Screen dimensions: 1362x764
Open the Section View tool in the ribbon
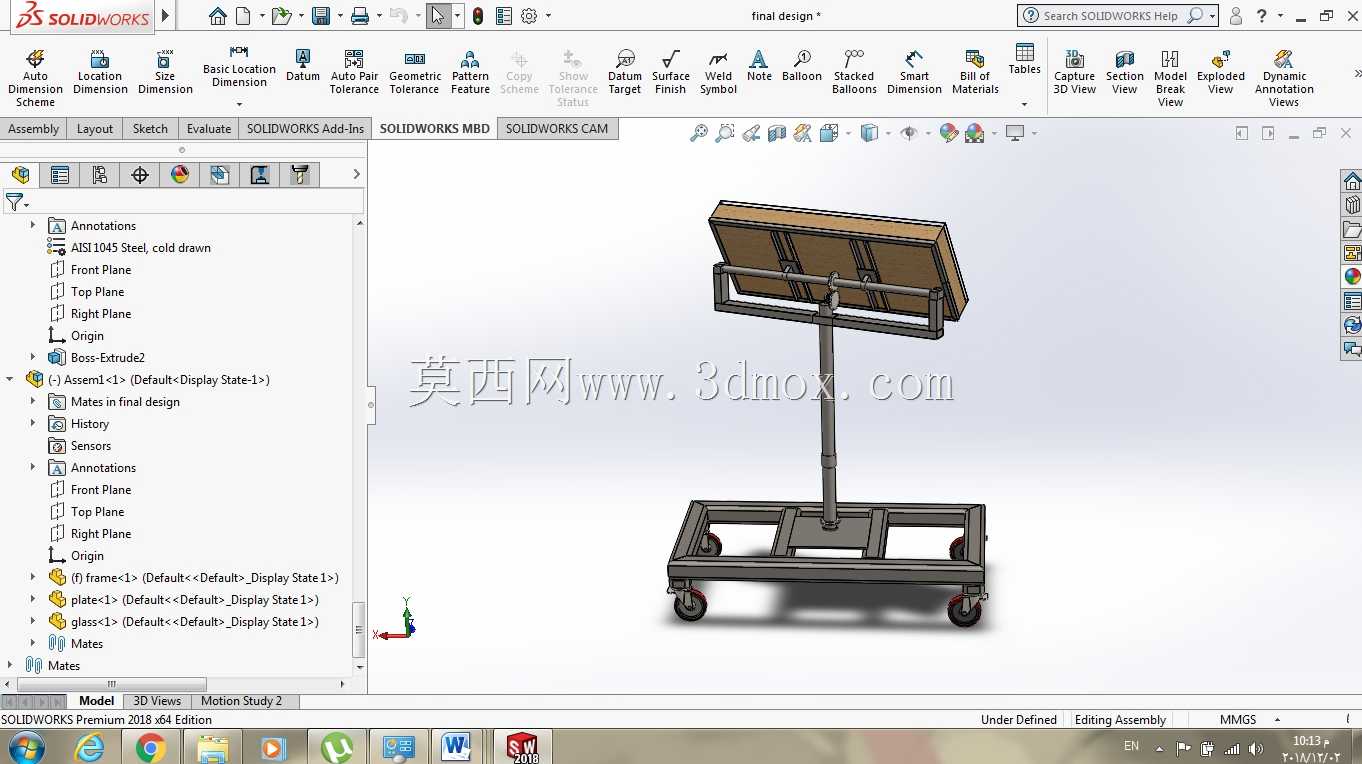click(1125, 72)
